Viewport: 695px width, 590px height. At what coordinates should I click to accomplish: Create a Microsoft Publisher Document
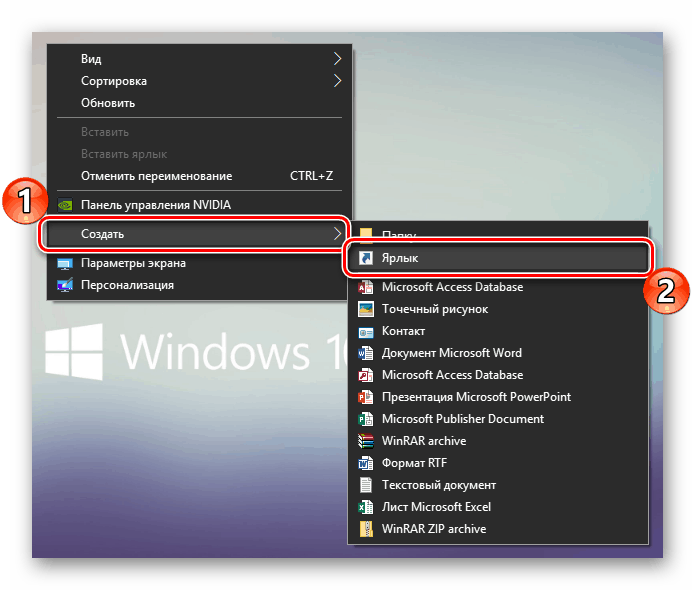tap(498, 419)
